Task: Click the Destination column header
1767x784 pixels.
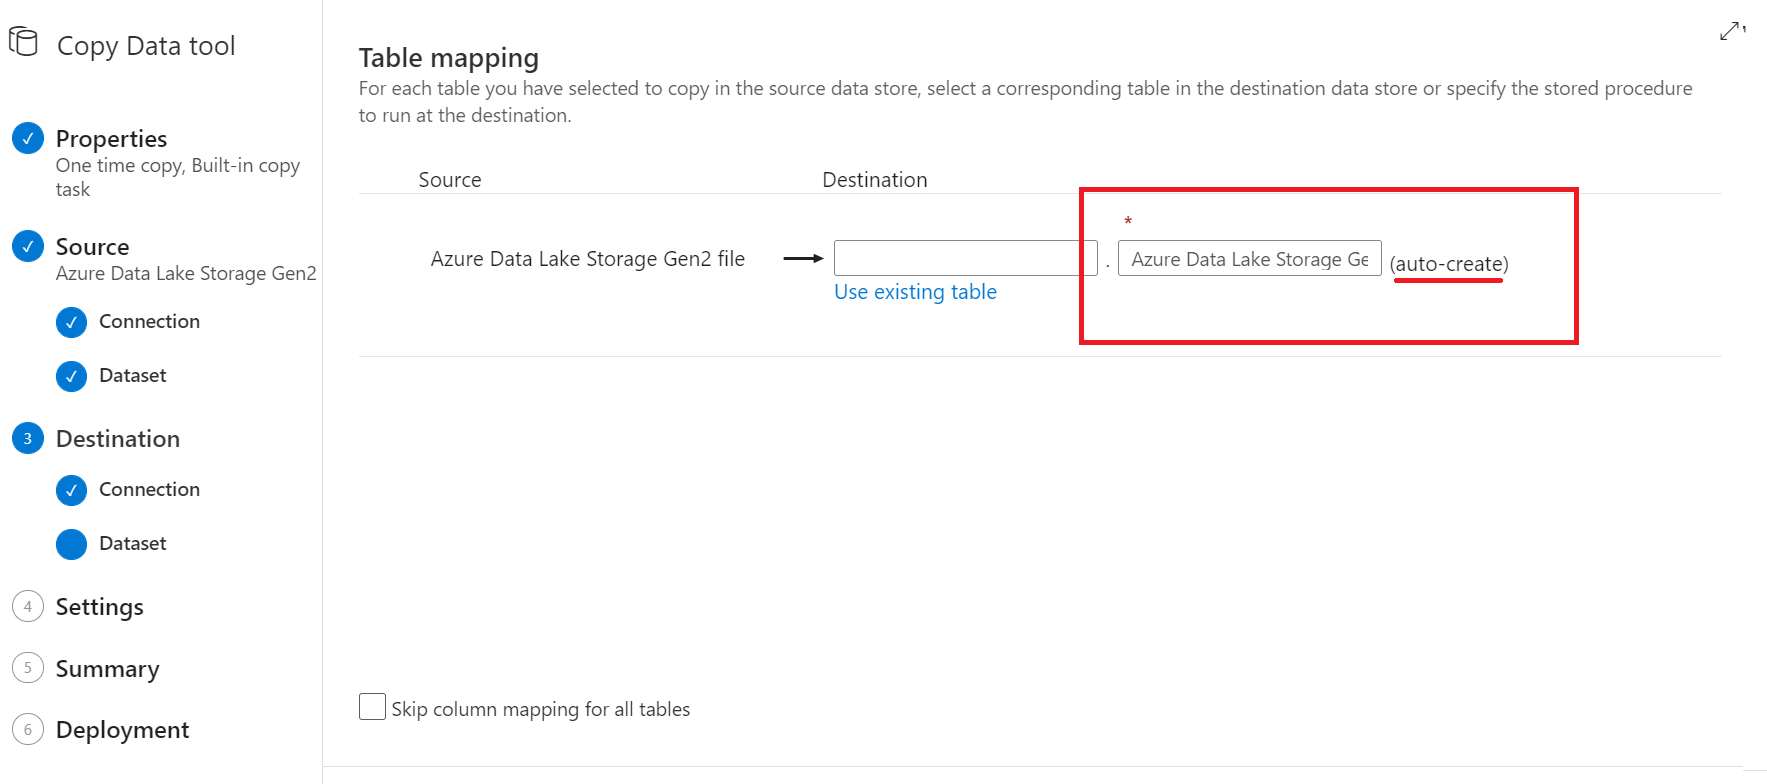Action: [875, 180]
